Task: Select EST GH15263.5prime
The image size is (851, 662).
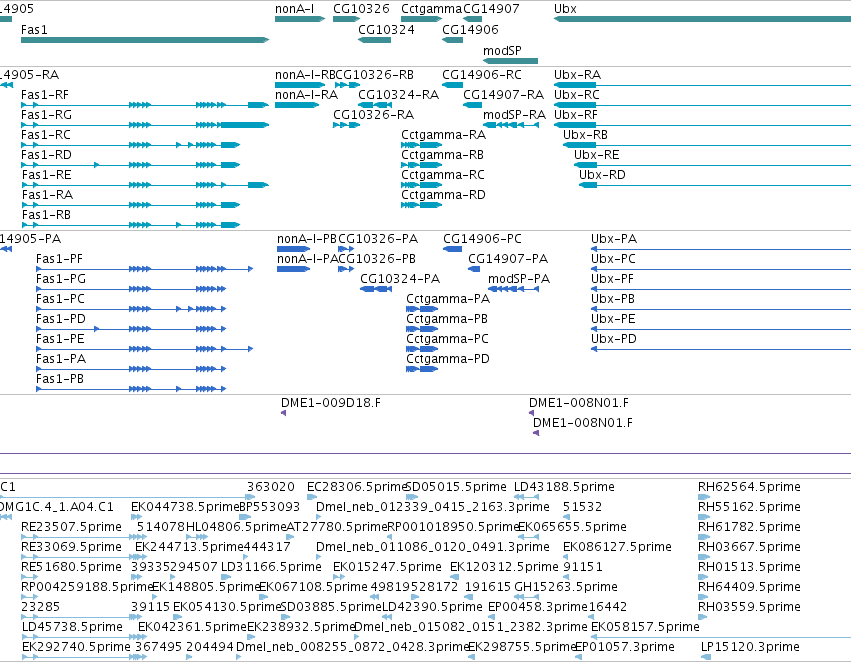Action: click(x=526, y=596)
